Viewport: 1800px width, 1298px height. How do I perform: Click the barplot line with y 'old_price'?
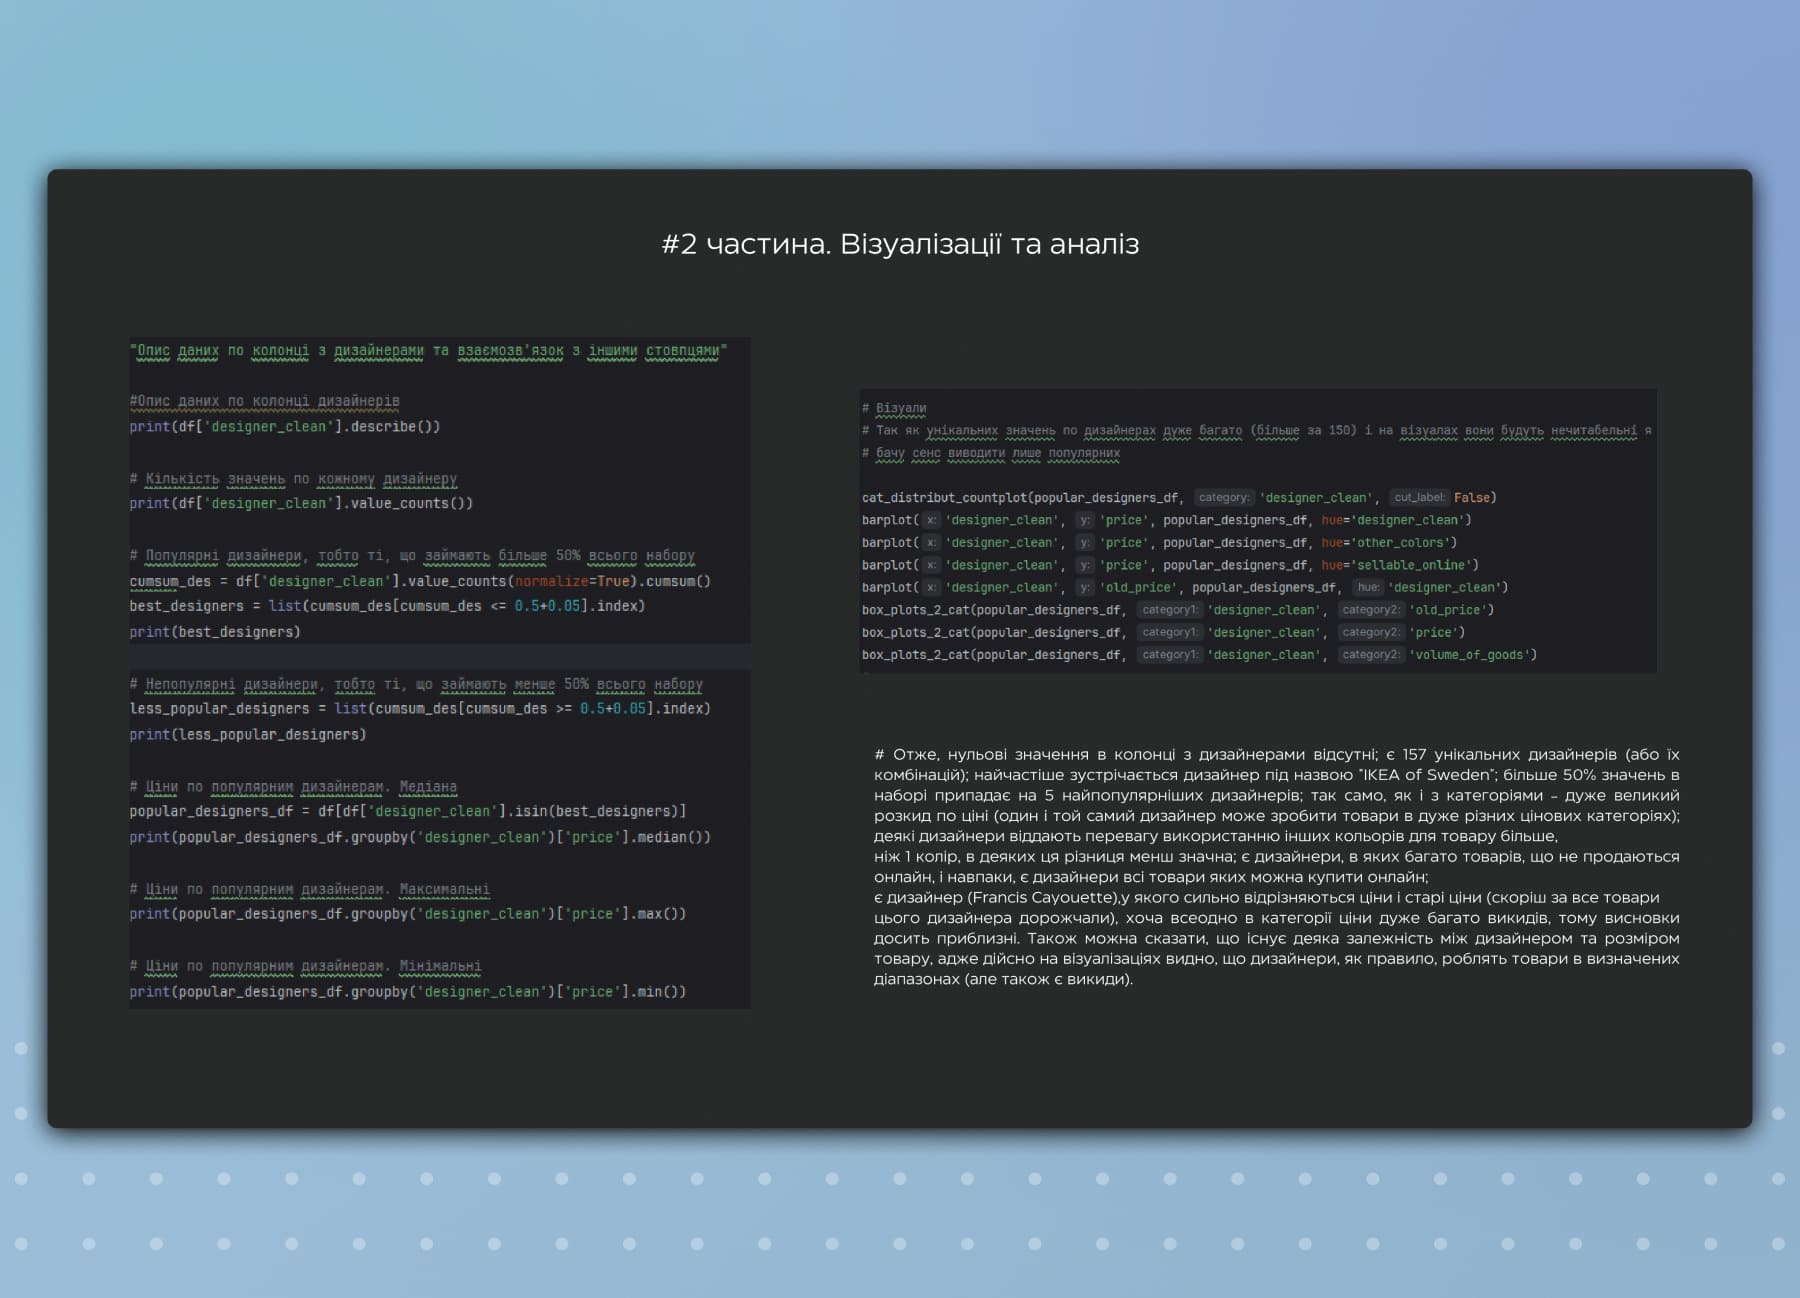1185,588
